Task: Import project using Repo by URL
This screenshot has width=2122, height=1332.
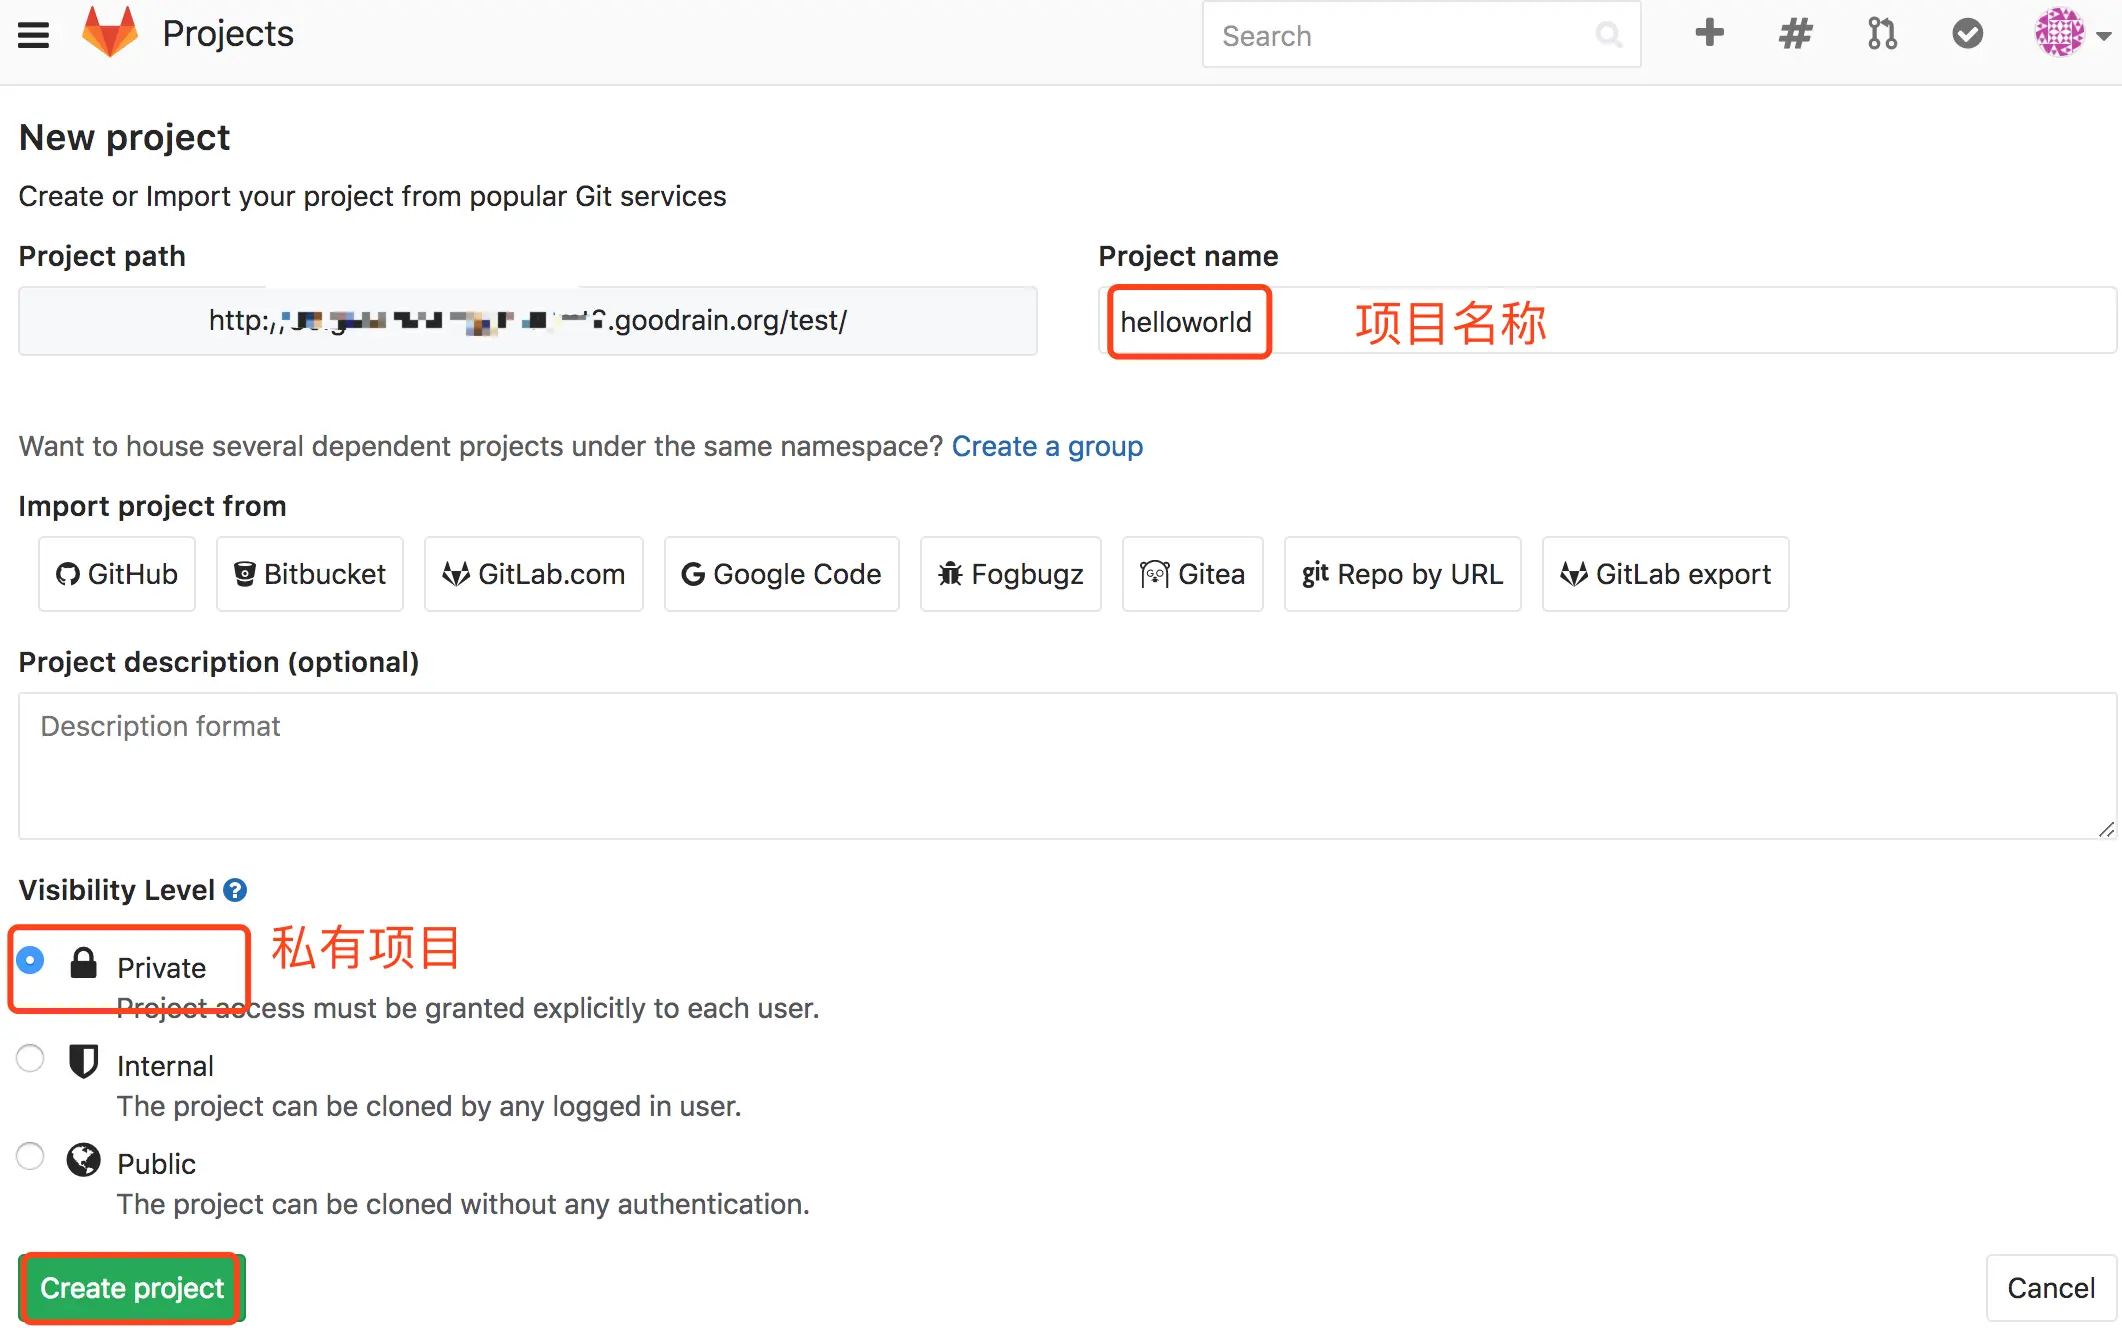Action: click(x=1402, y=574)
